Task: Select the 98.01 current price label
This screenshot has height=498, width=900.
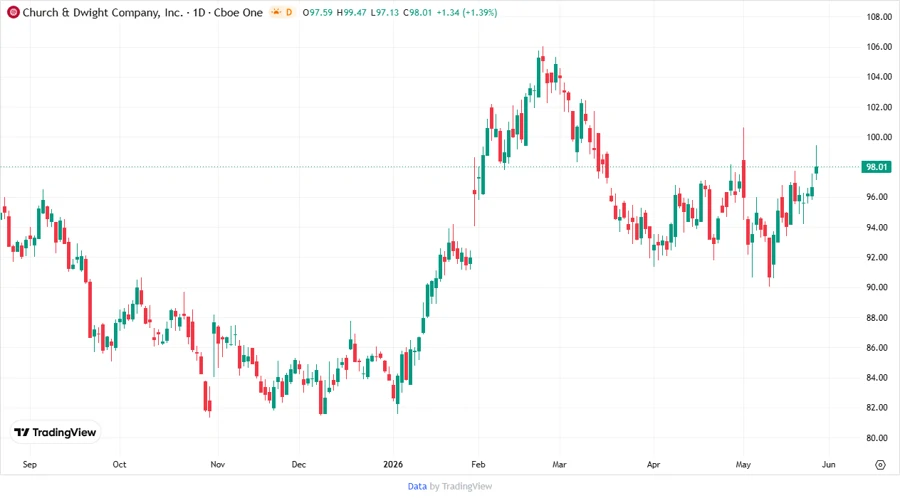Action: 876,167
